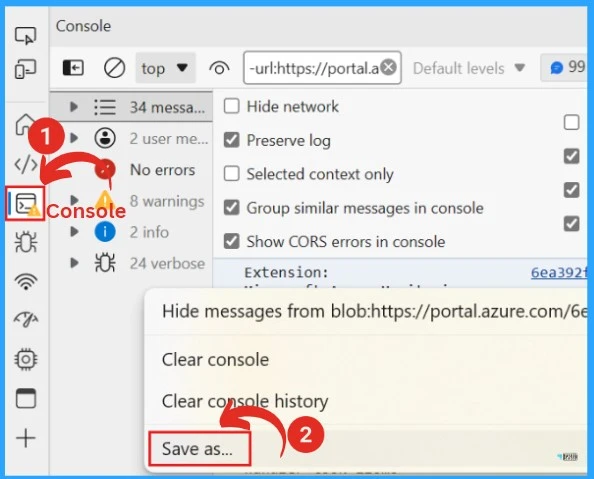
Task: Click the blue info circle icon
Action: (105, 232)
